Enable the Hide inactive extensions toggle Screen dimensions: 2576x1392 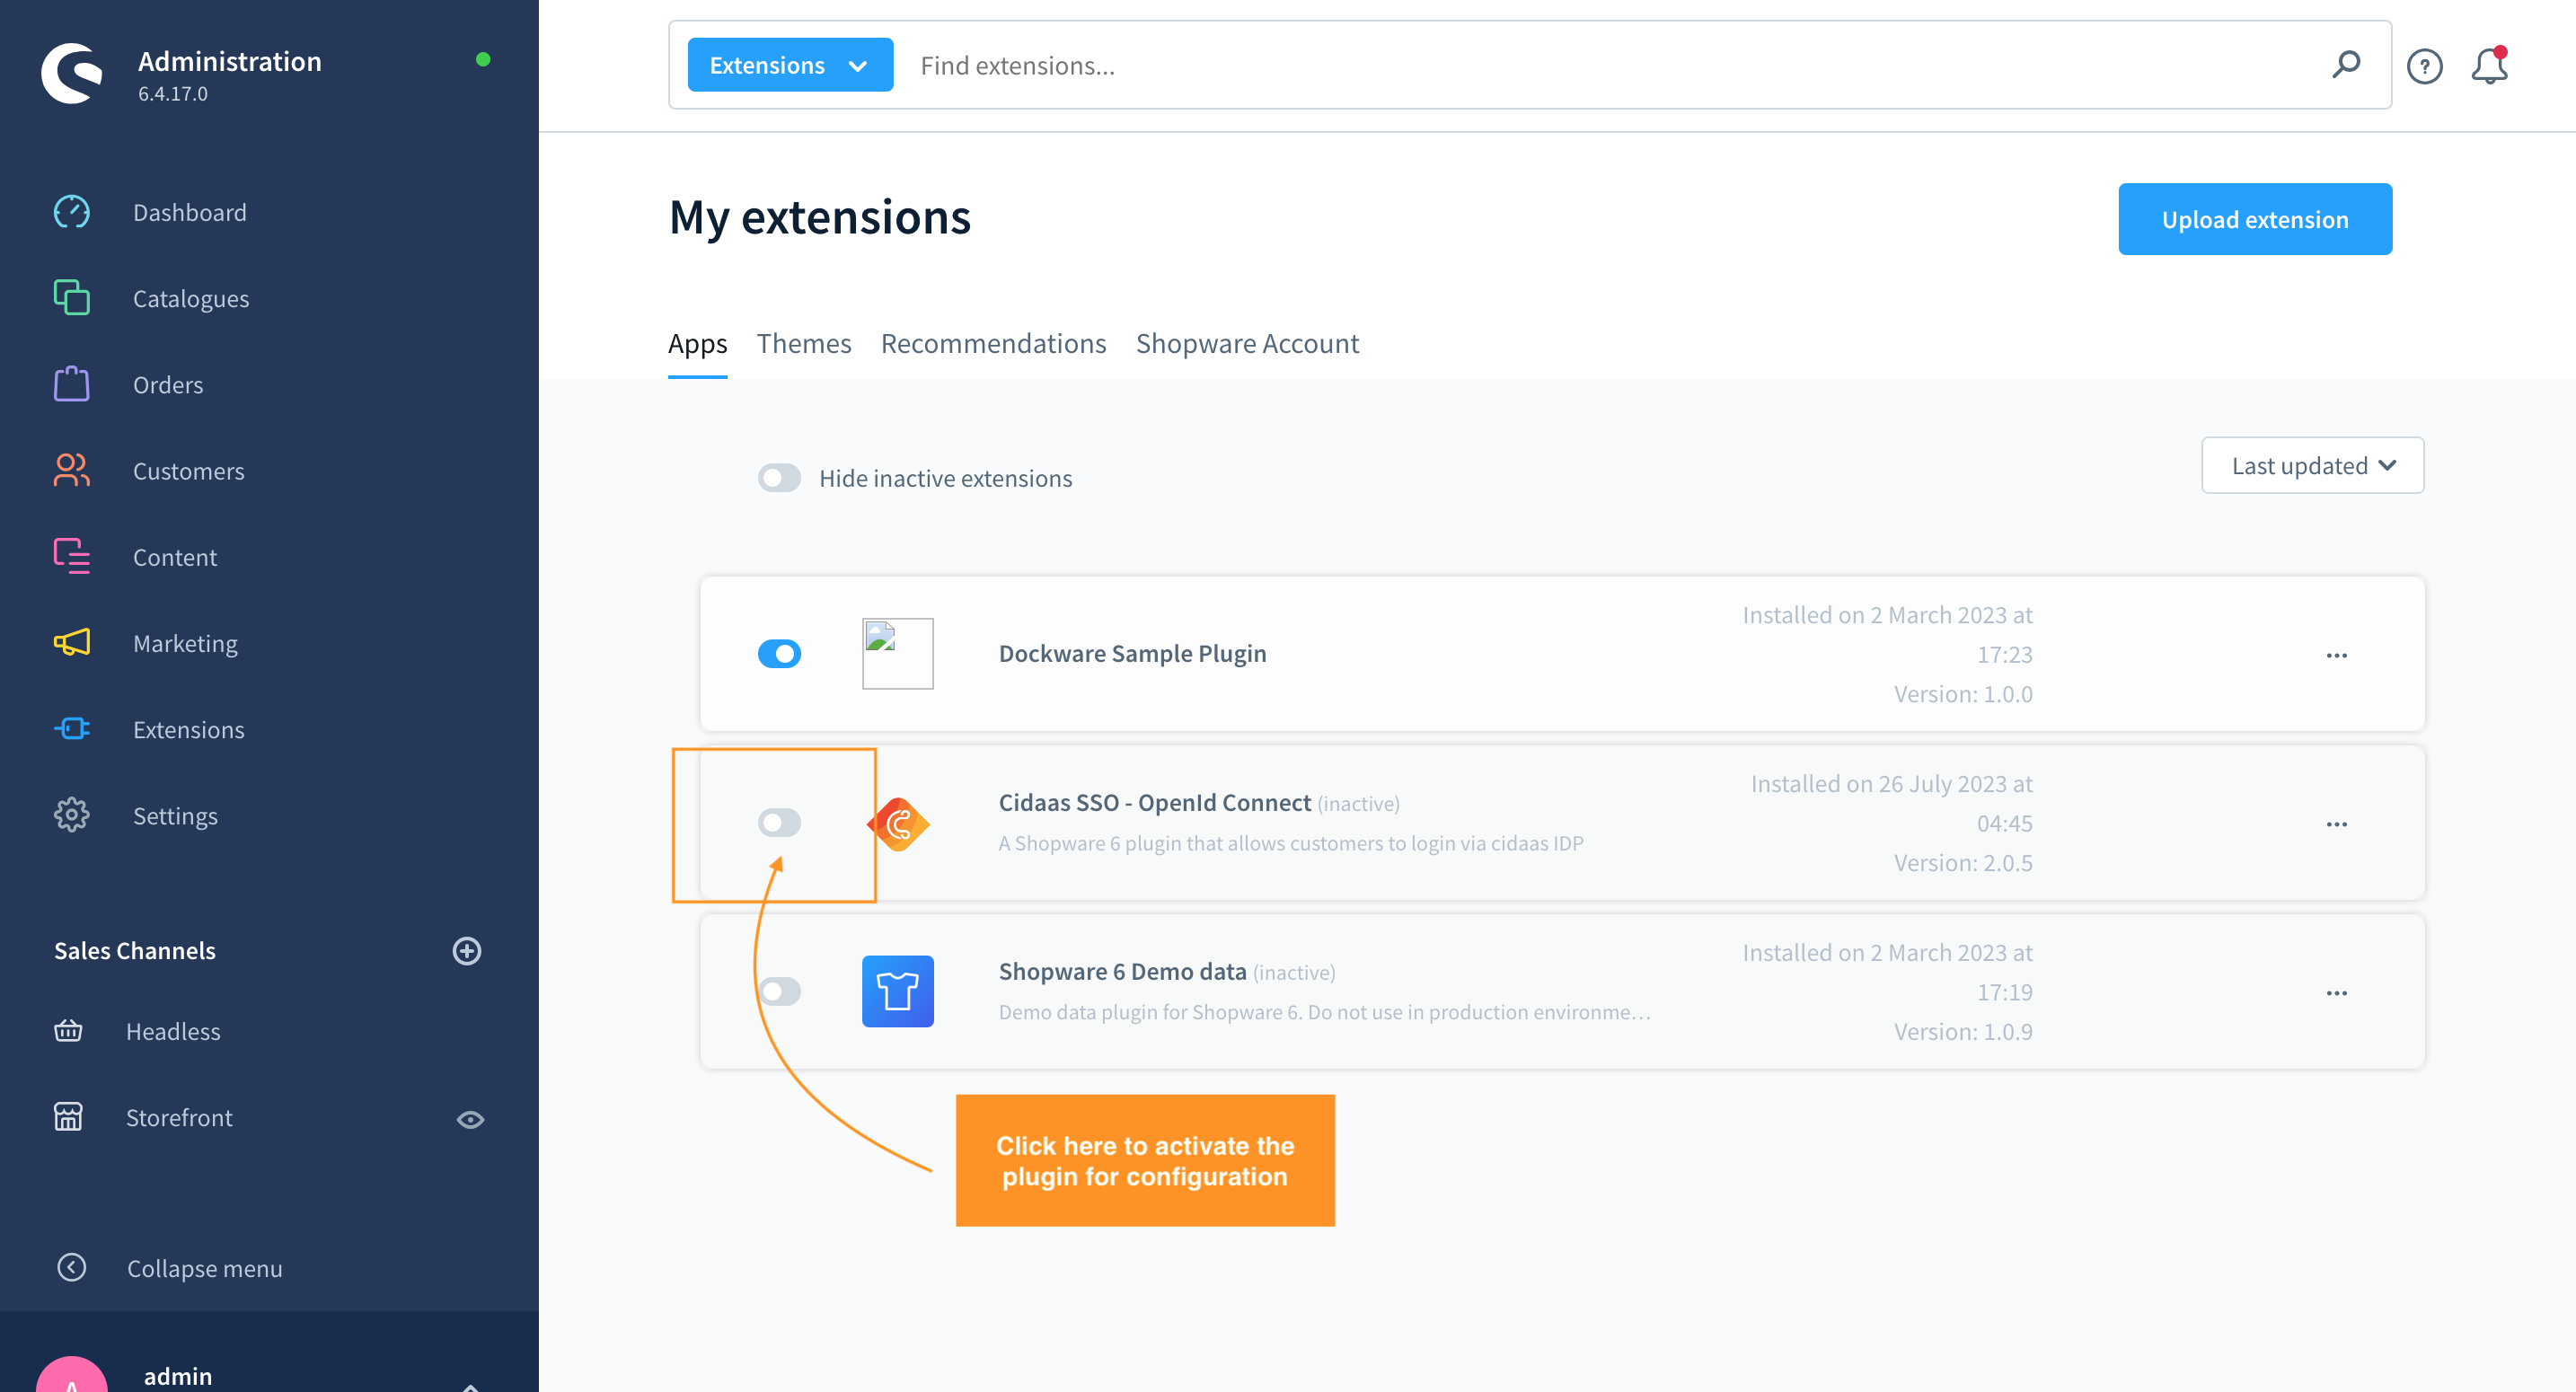[779, 478]
